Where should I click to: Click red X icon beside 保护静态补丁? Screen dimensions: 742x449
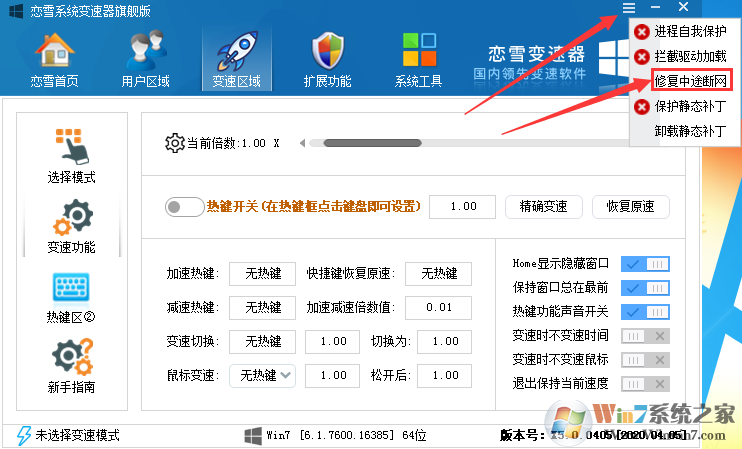pyautogui.click(x=642, y=106)
